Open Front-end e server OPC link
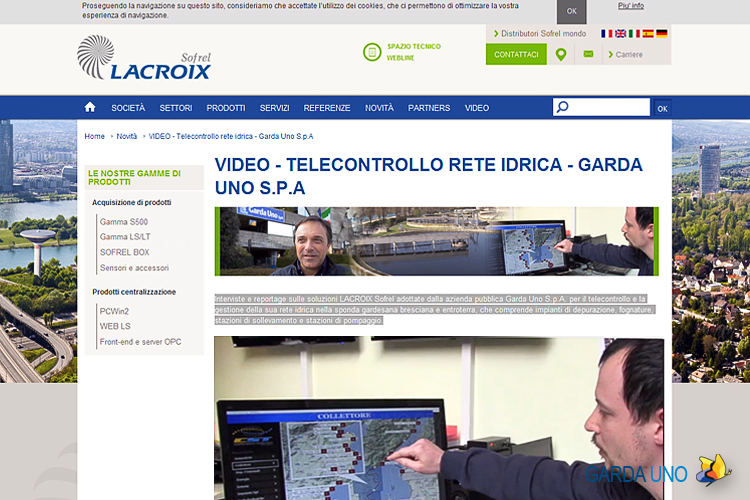The height and width of the screenshot is (500, 750). click(x=140, y=342)
